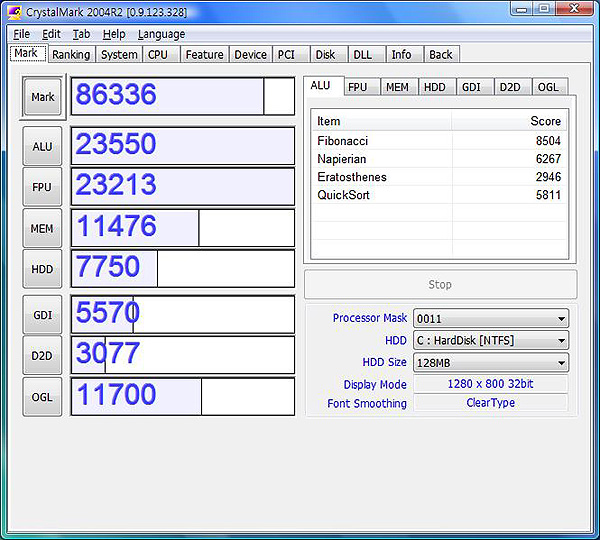Switch to the Back tab

[442, 54]
